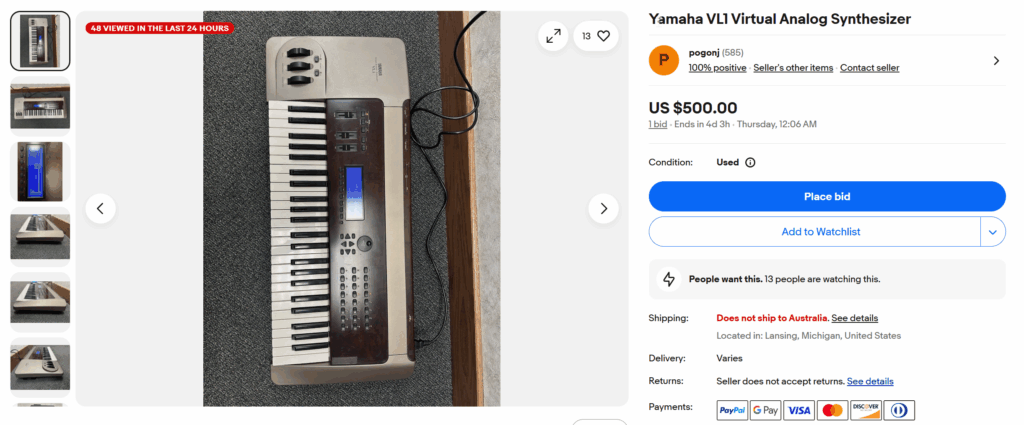This screenshot has height=425, width=1024.
Task: Open returns See details link
Action: click(870, 381)
